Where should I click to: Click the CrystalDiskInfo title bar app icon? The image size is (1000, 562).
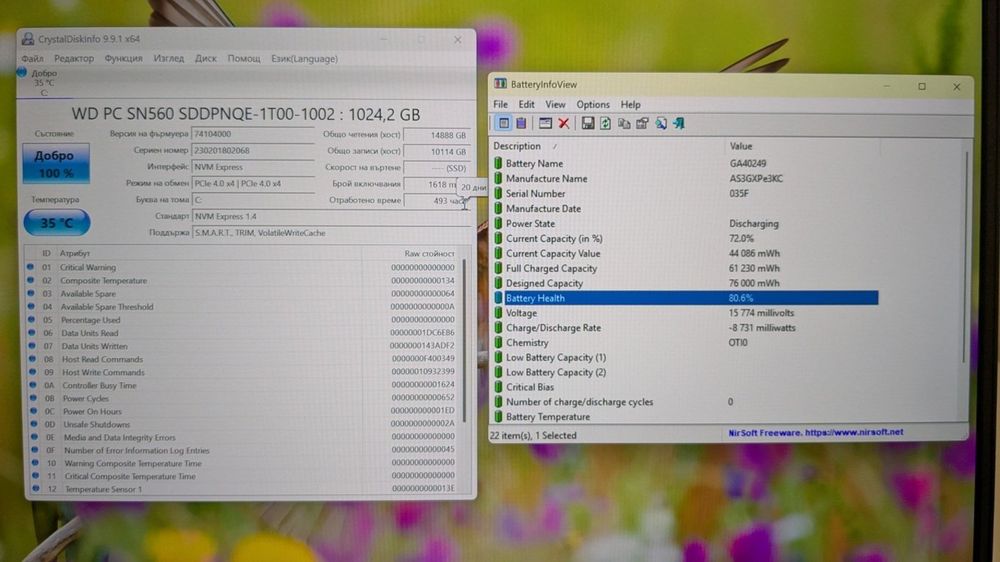(x=27, y=39)
